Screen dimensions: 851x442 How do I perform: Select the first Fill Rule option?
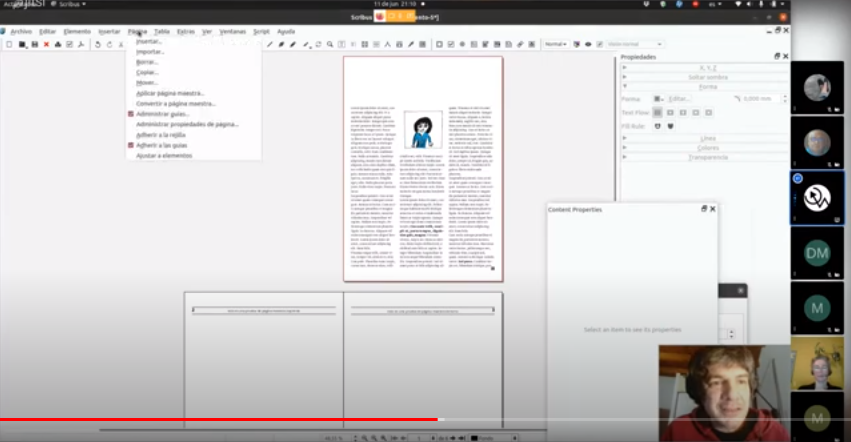click(657, 126)
